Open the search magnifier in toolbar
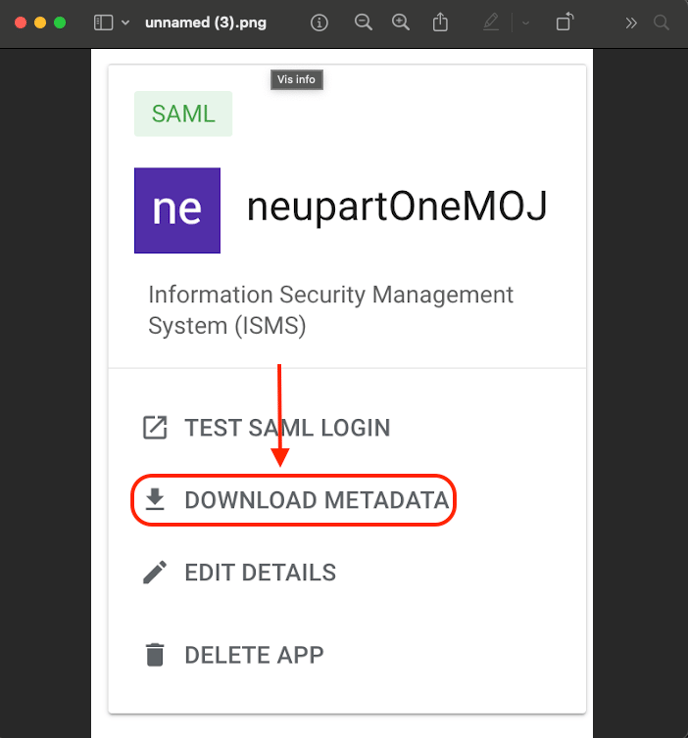The image size is (688, 738). point(661,23)
